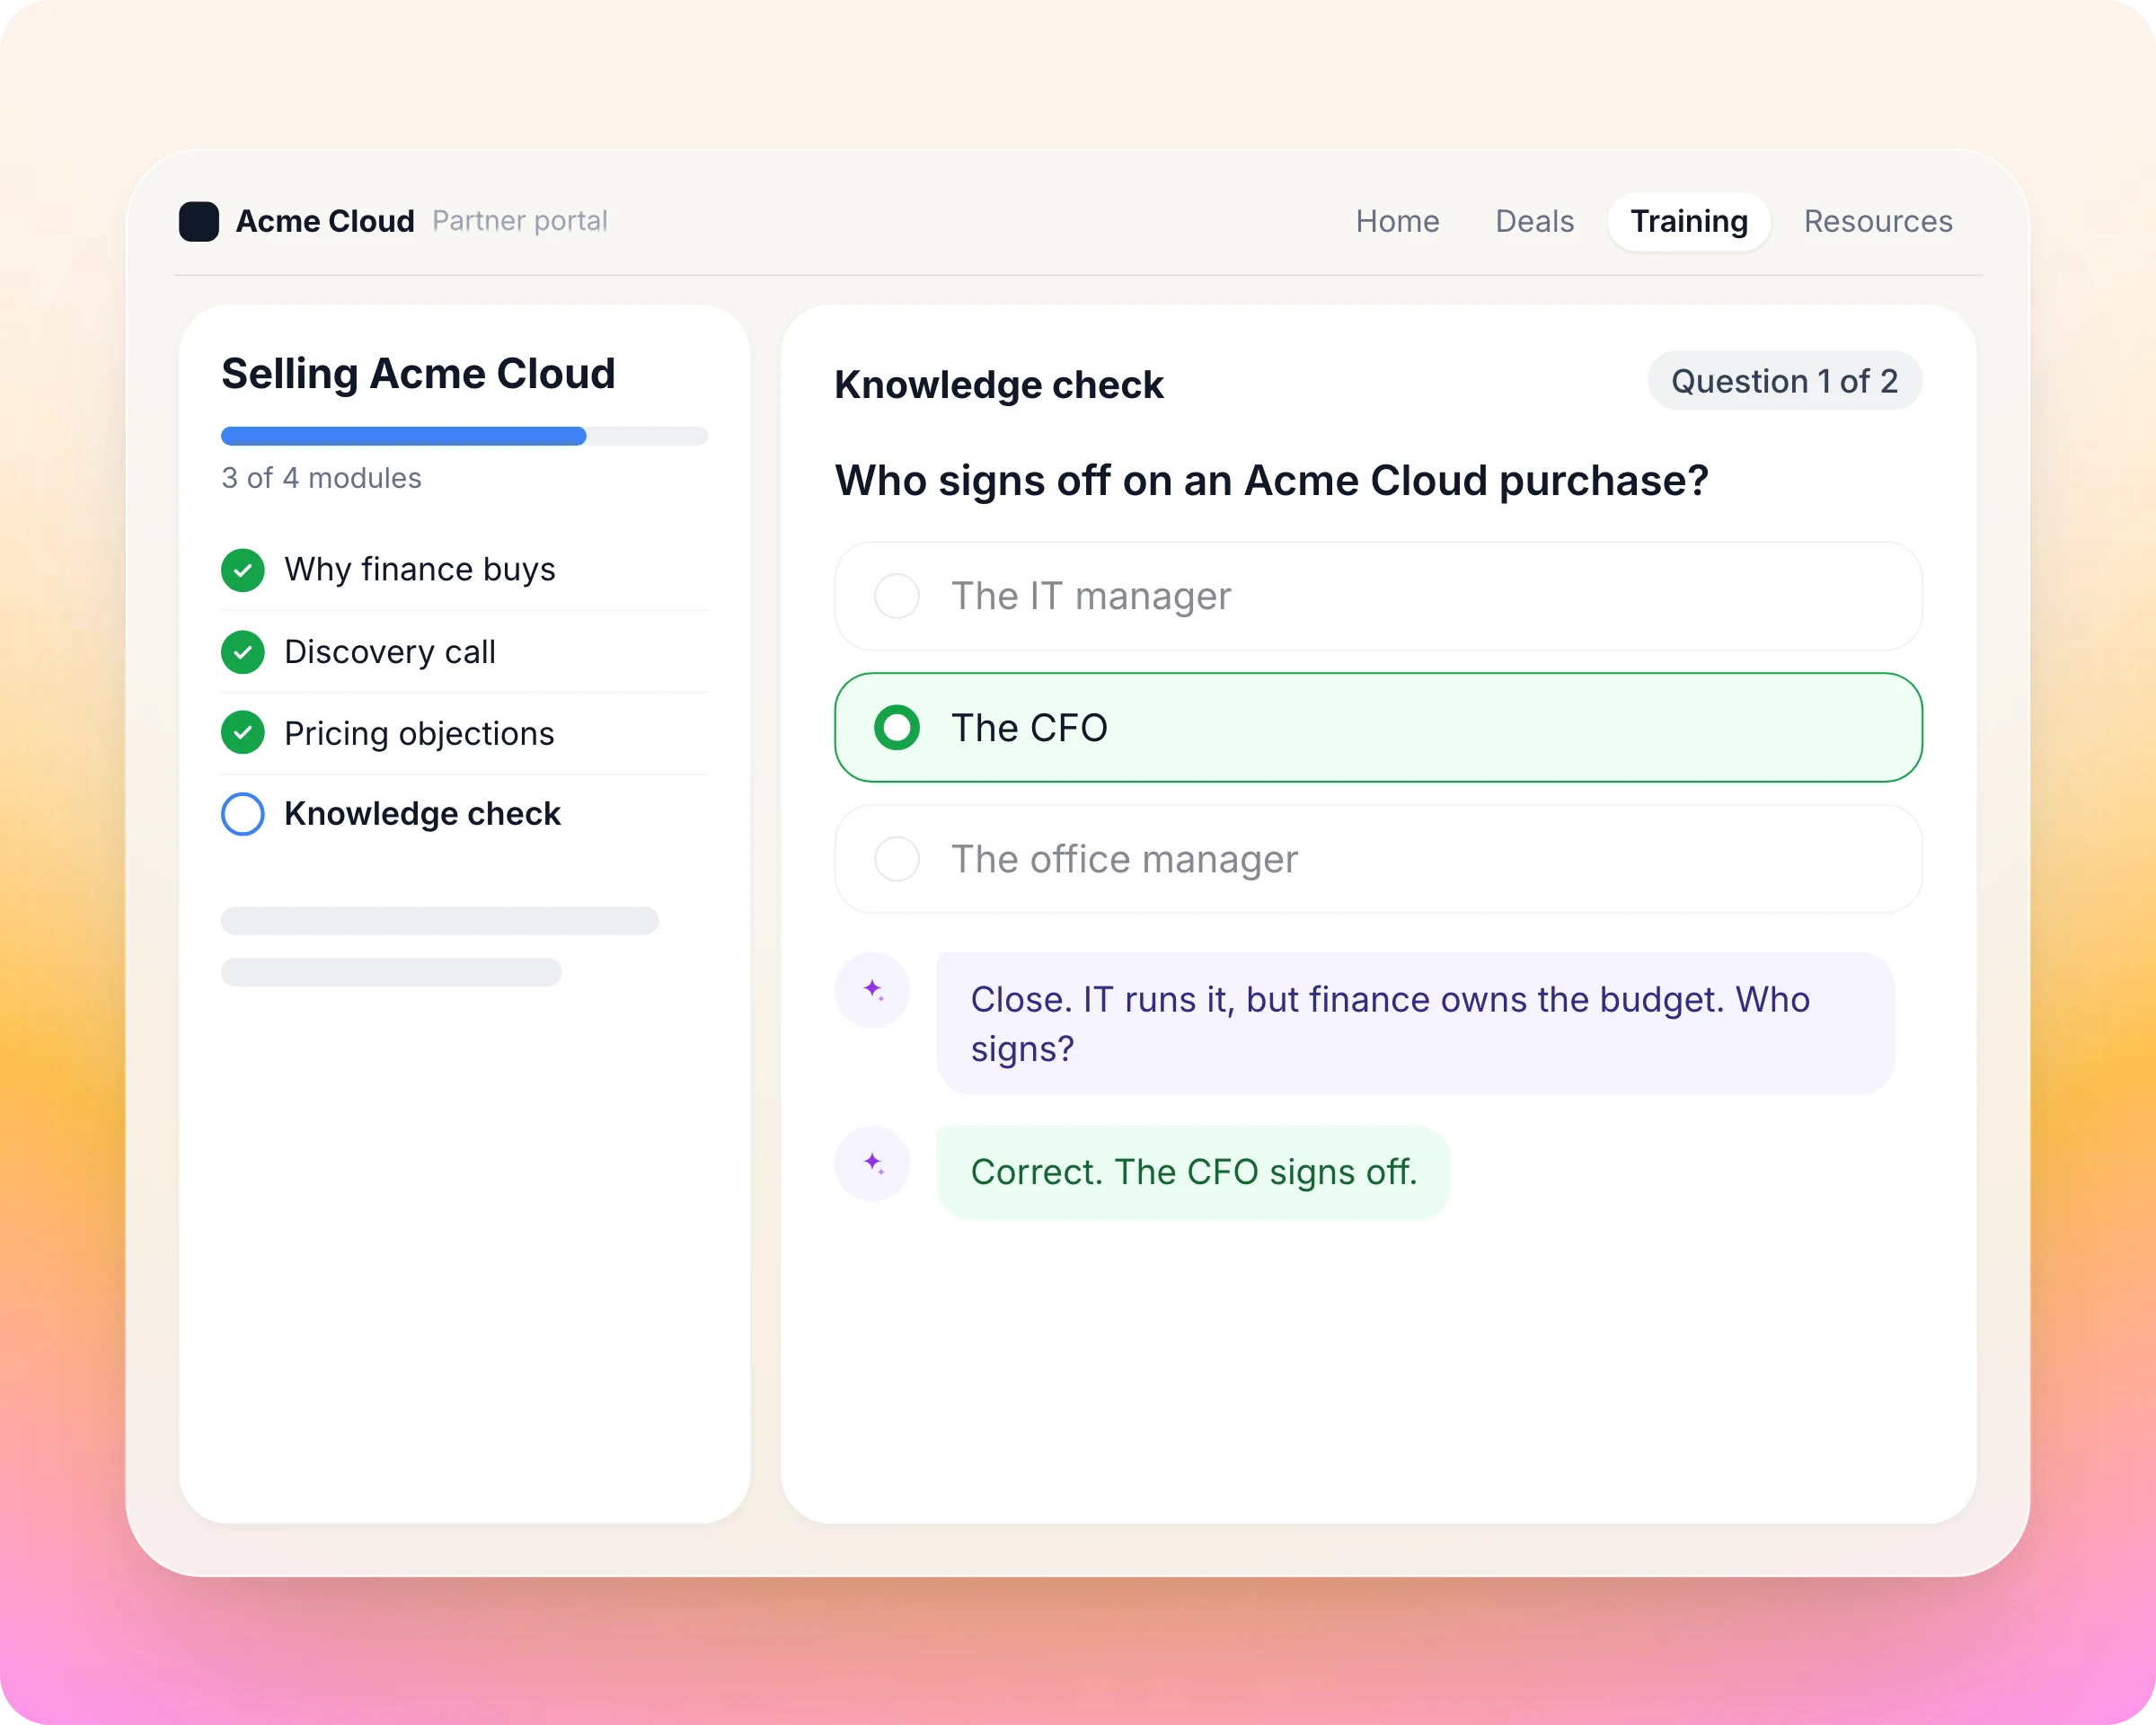
Task: Click the sparkle avatar next to the 'Close. IT runs it' message
Action: point(872,990)
